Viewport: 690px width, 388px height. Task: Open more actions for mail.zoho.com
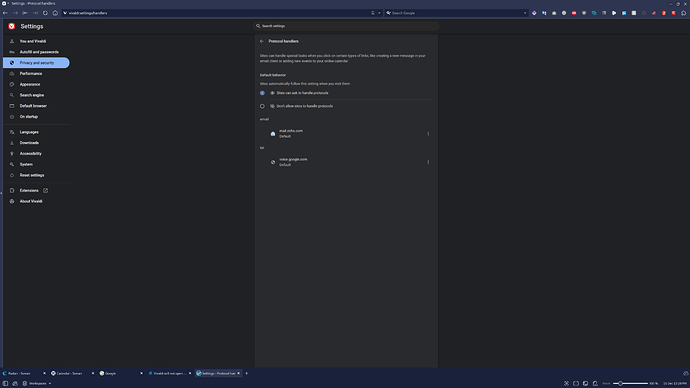[x=428, y=134]
